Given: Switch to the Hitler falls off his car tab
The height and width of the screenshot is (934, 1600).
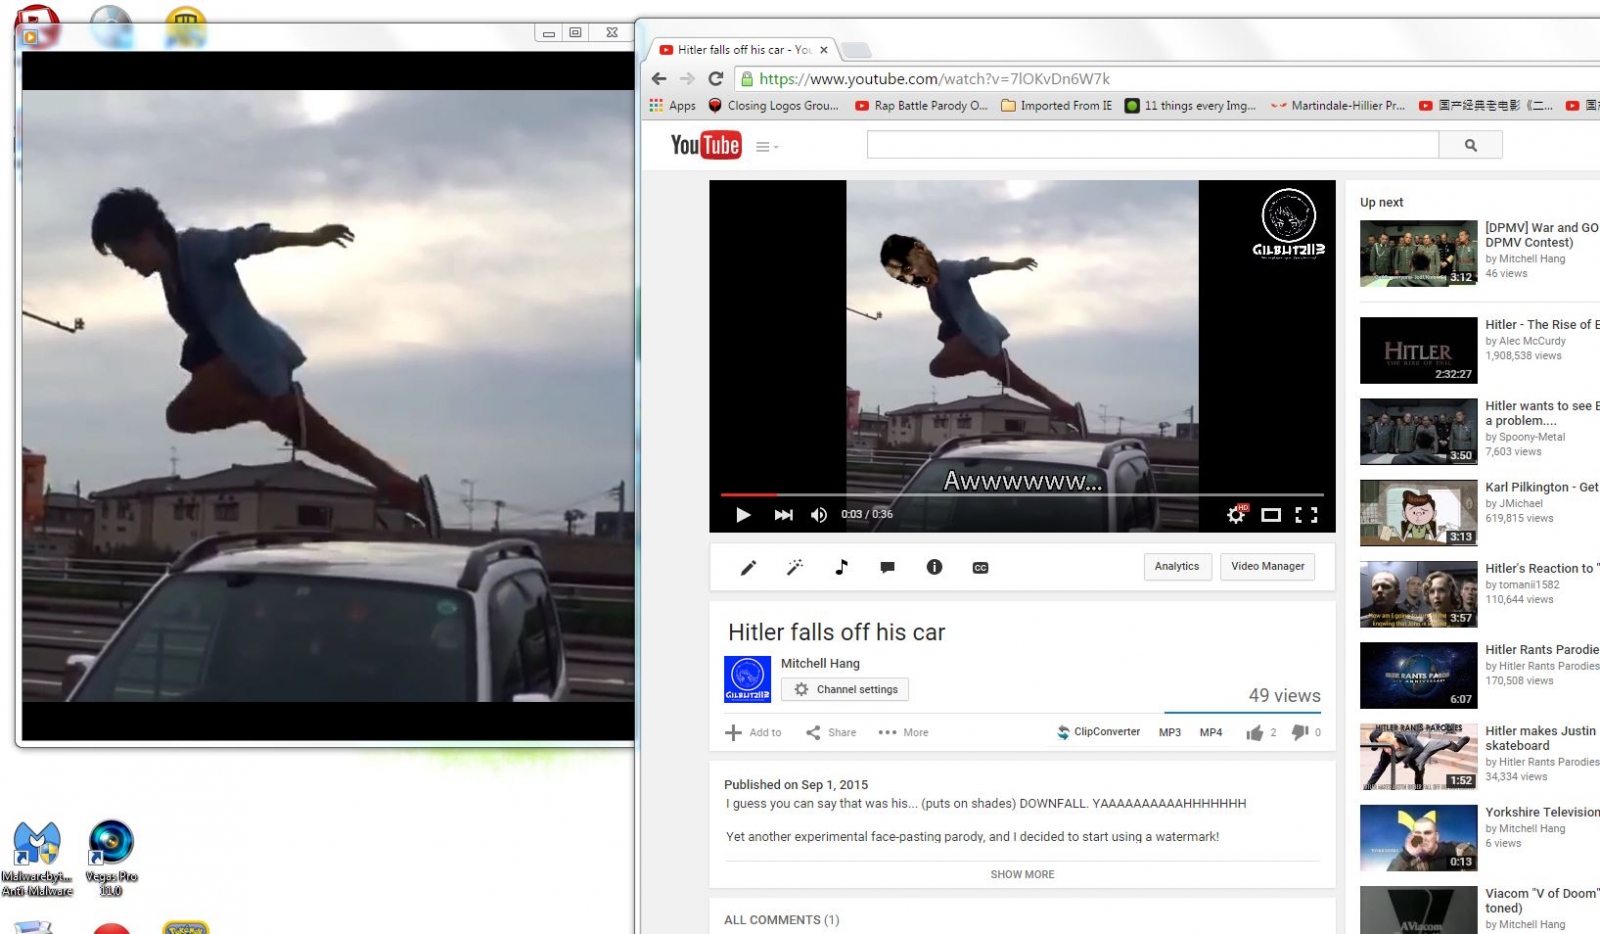Looking at the screenshot, I should 740,50.
